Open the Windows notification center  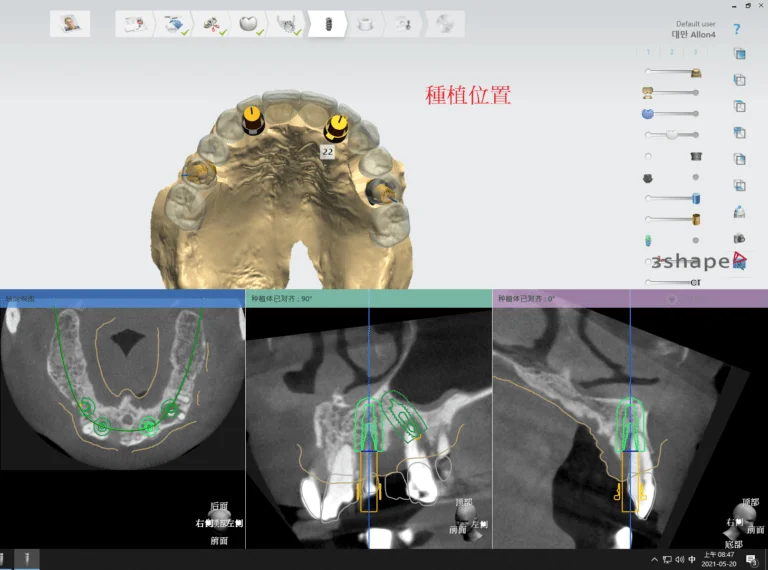(x=751, y=559)
